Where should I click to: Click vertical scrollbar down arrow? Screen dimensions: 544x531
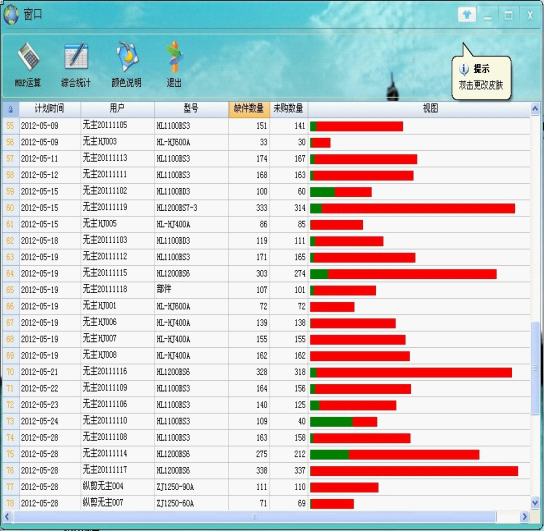tap(535, 502)
